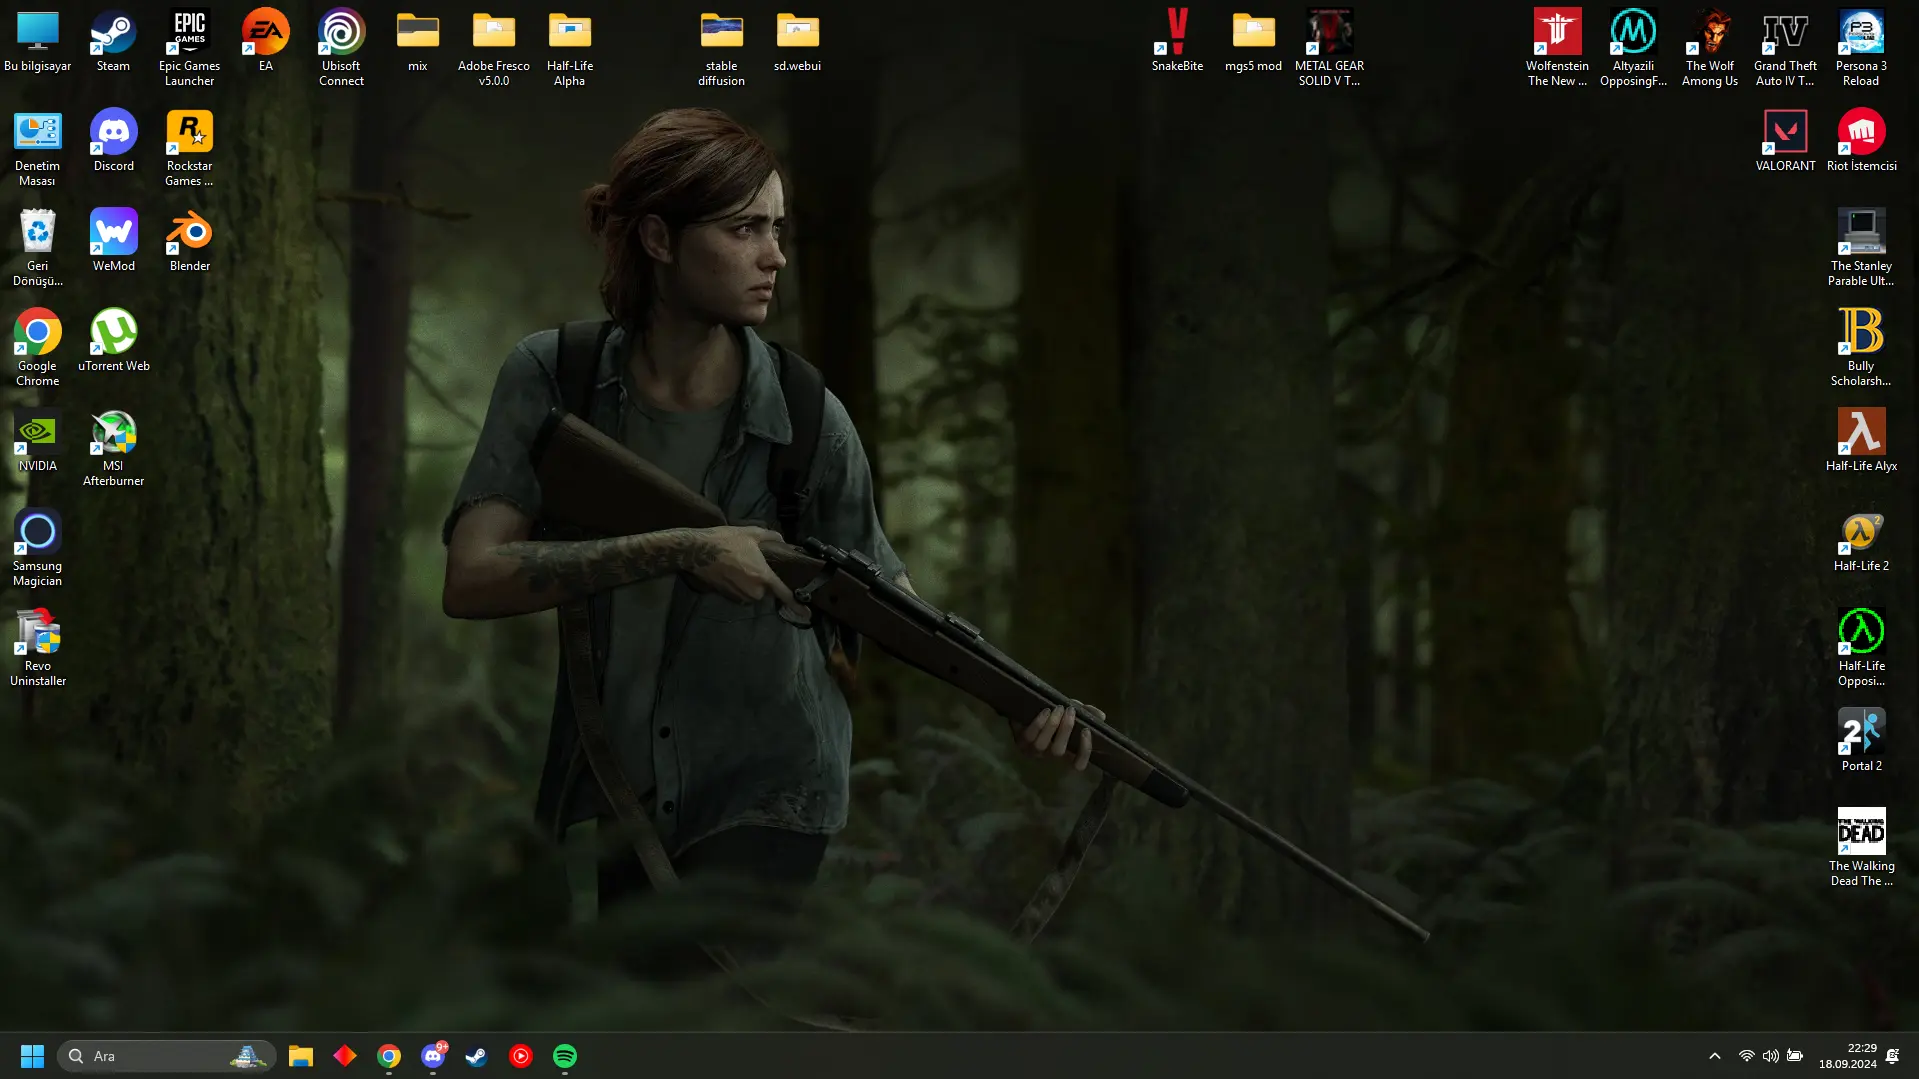Open File Explorer from the taskbar
Viewport: 1919px width, 1079px height.
click(x=301, y=1056)
